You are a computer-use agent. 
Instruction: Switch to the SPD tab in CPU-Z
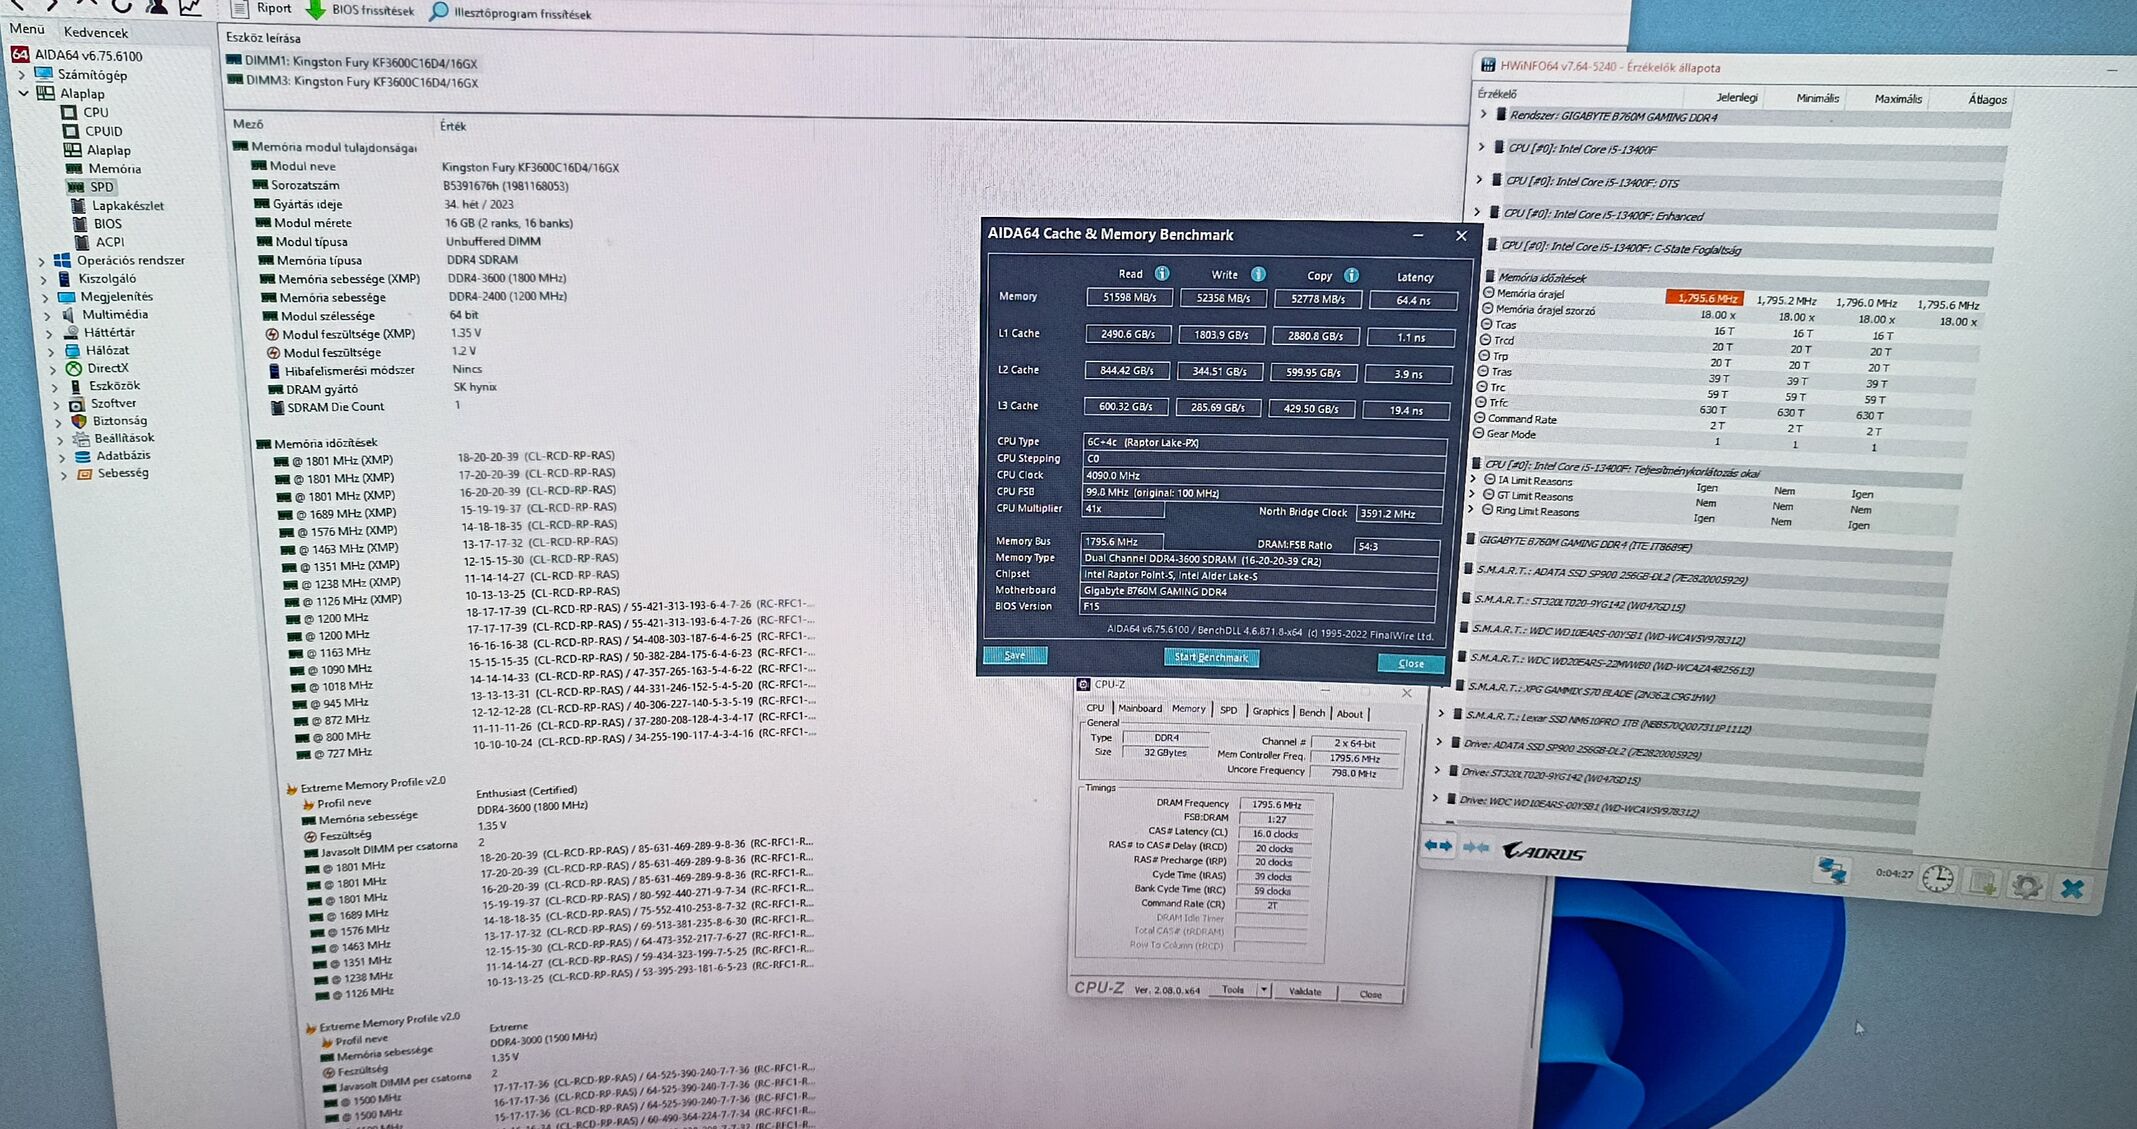[1229, 710]
